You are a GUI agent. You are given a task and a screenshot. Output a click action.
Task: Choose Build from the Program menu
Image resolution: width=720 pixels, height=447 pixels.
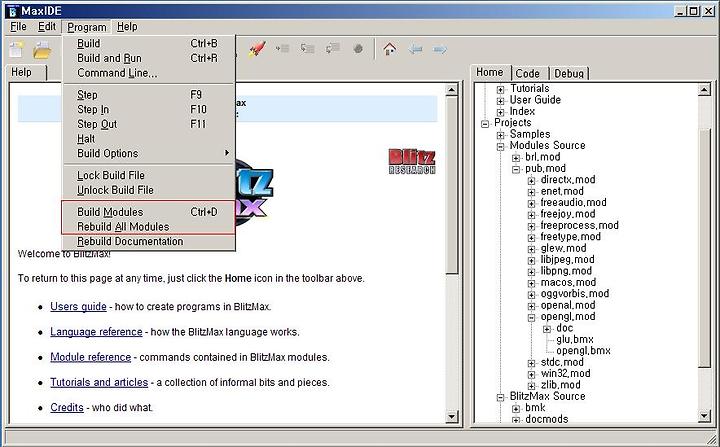pyautogui.click(x=148, y=43)
